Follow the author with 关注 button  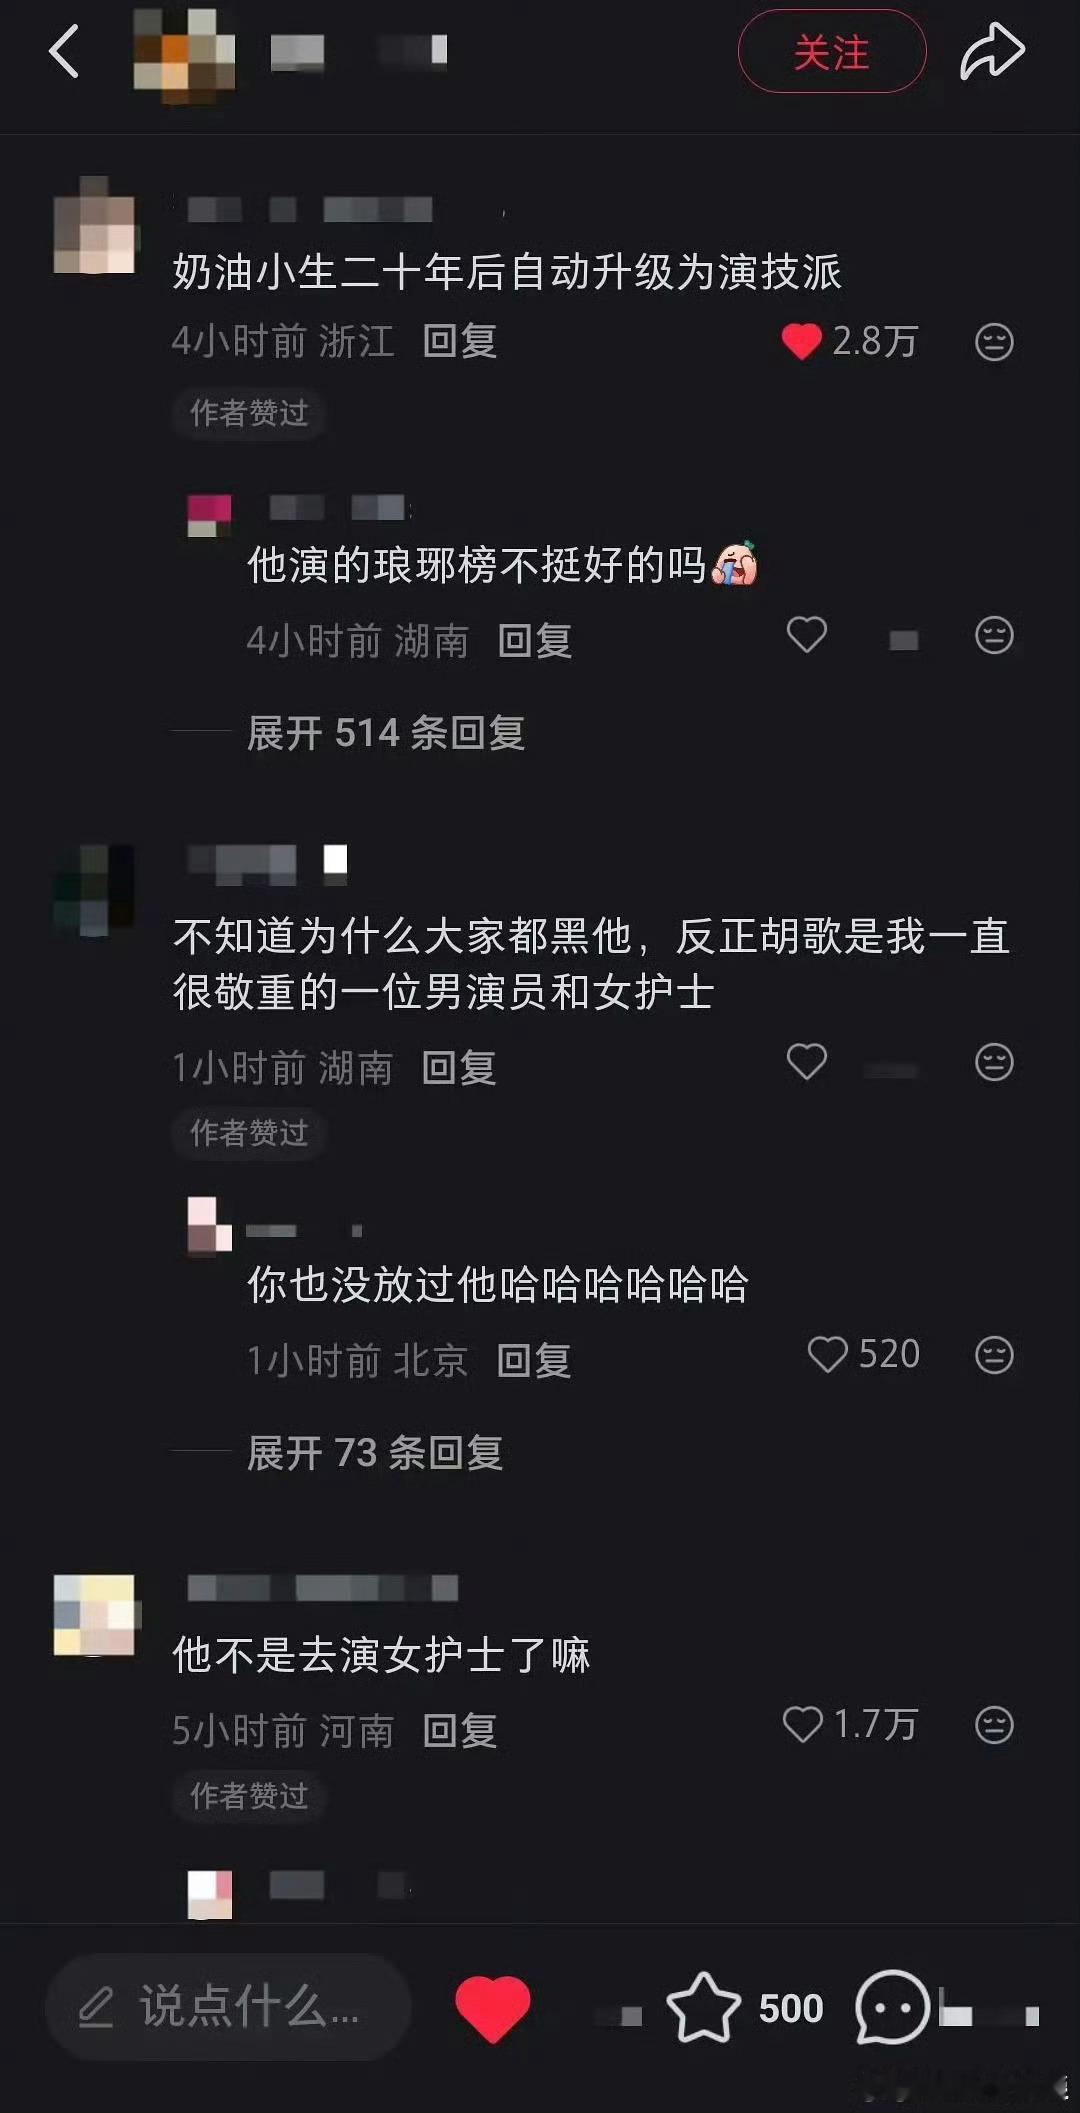[x=832, y=51]
